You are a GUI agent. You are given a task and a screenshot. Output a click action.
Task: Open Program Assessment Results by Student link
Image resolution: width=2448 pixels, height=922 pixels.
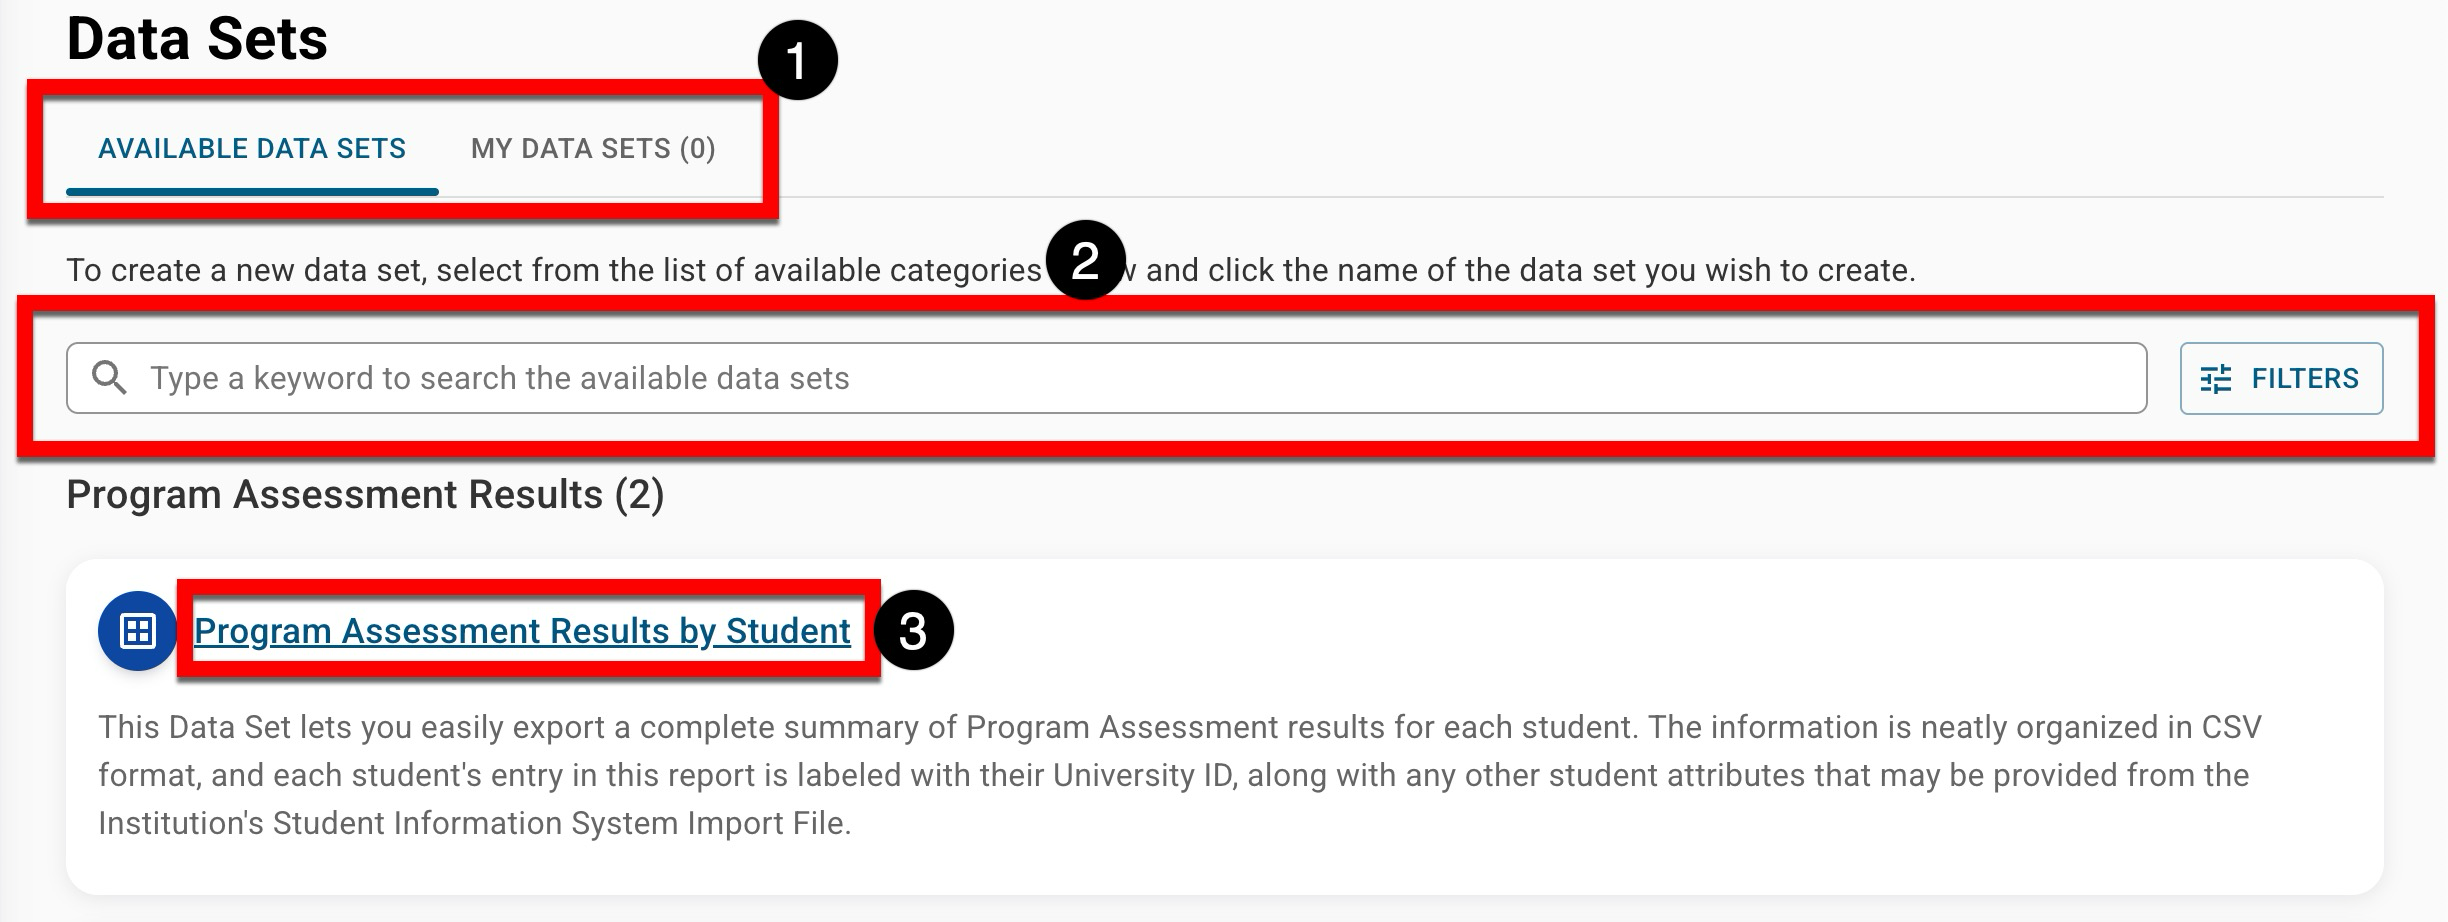pyautogui.click(x=522, y=631)
